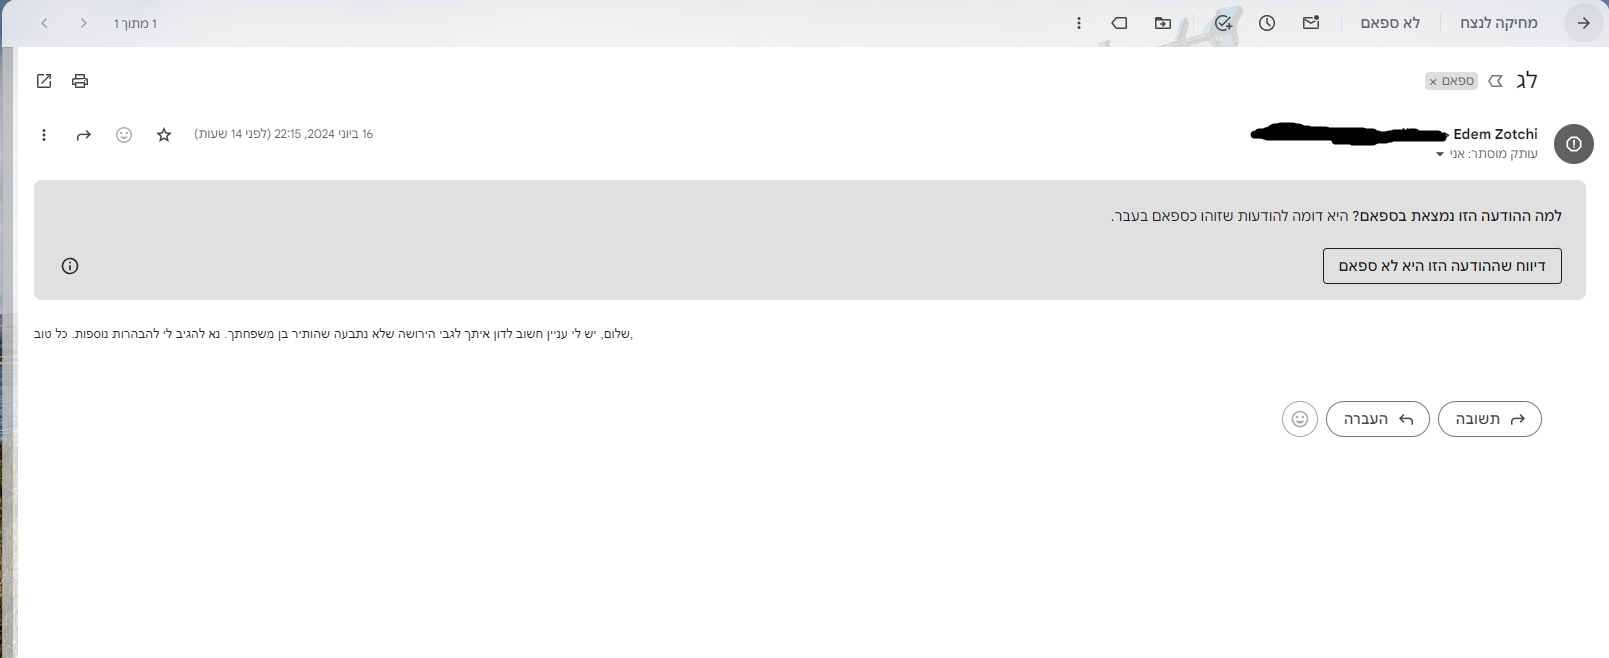1609x658 pixels.
Task: Expand recipient details arrow under the sender name
Action: [1440, 154]
